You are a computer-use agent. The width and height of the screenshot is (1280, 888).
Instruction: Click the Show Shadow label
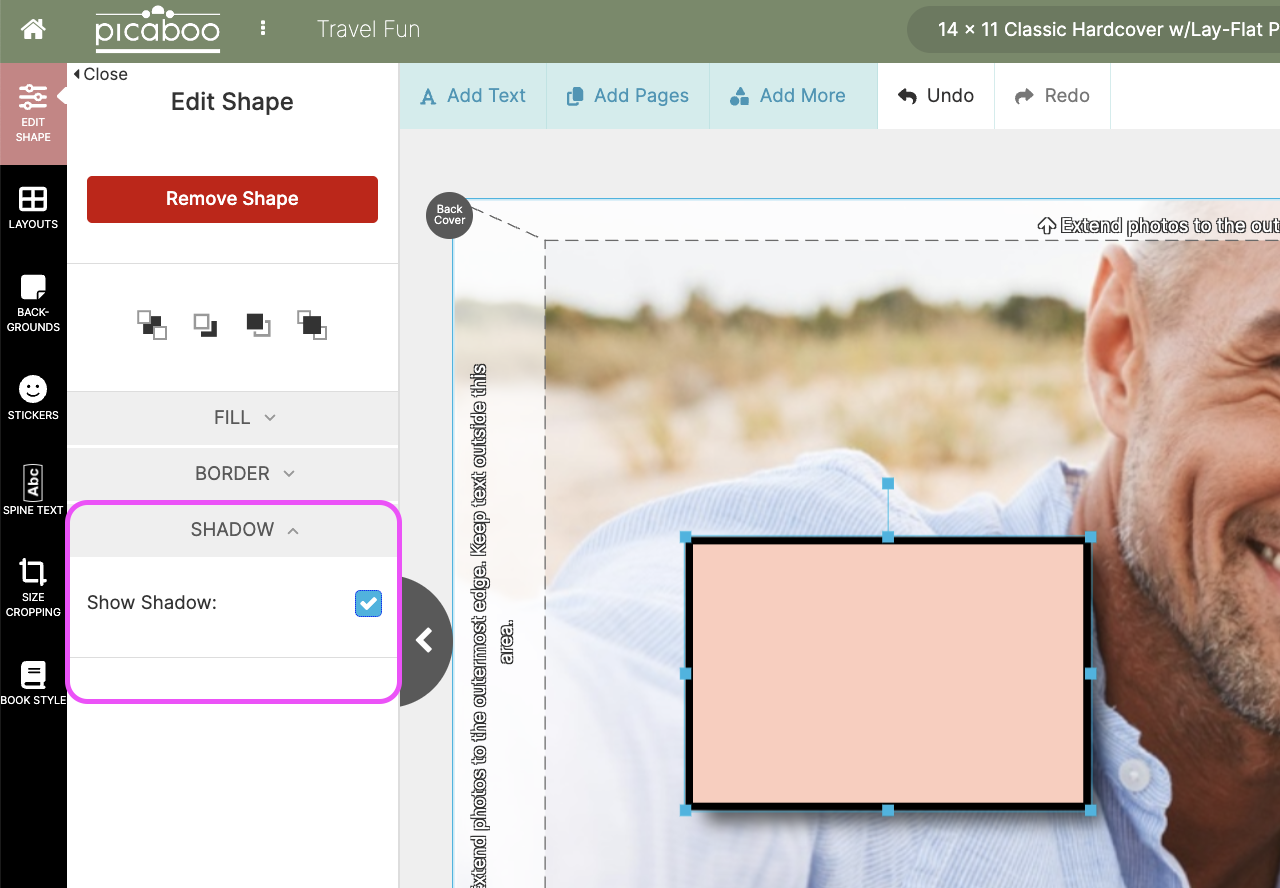point(152,603)
